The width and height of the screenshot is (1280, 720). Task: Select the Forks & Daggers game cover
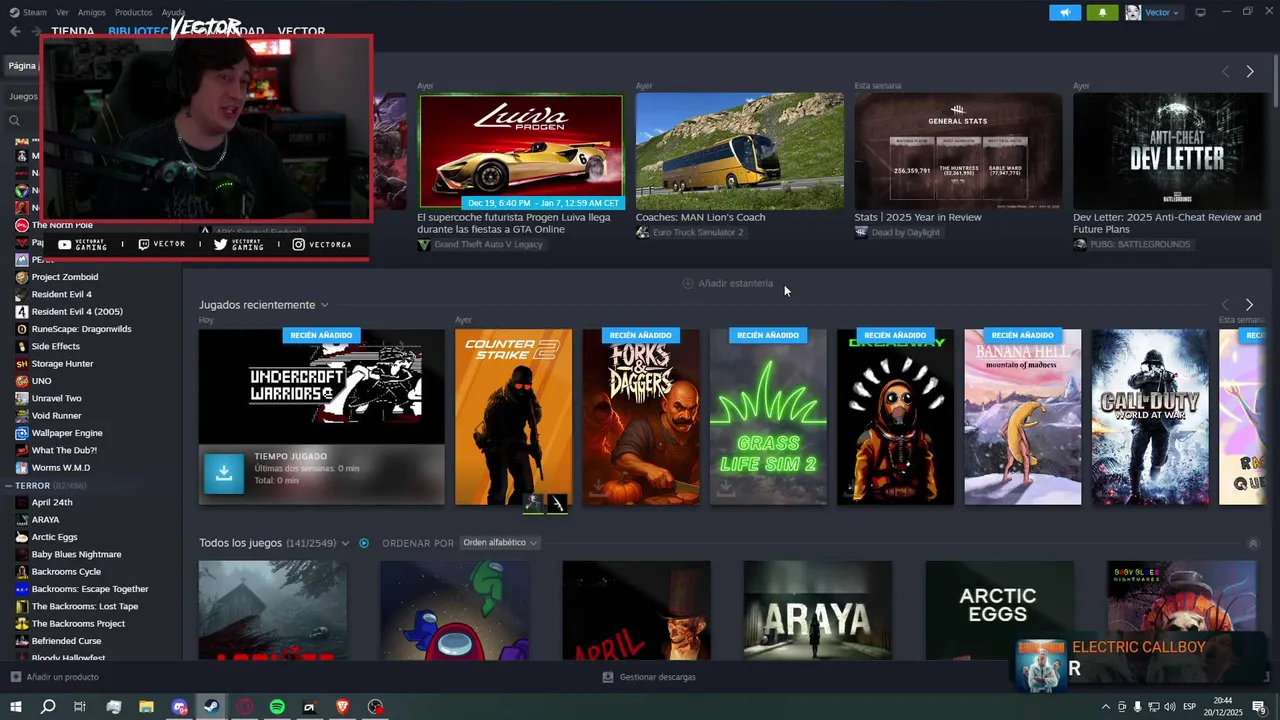641,417
